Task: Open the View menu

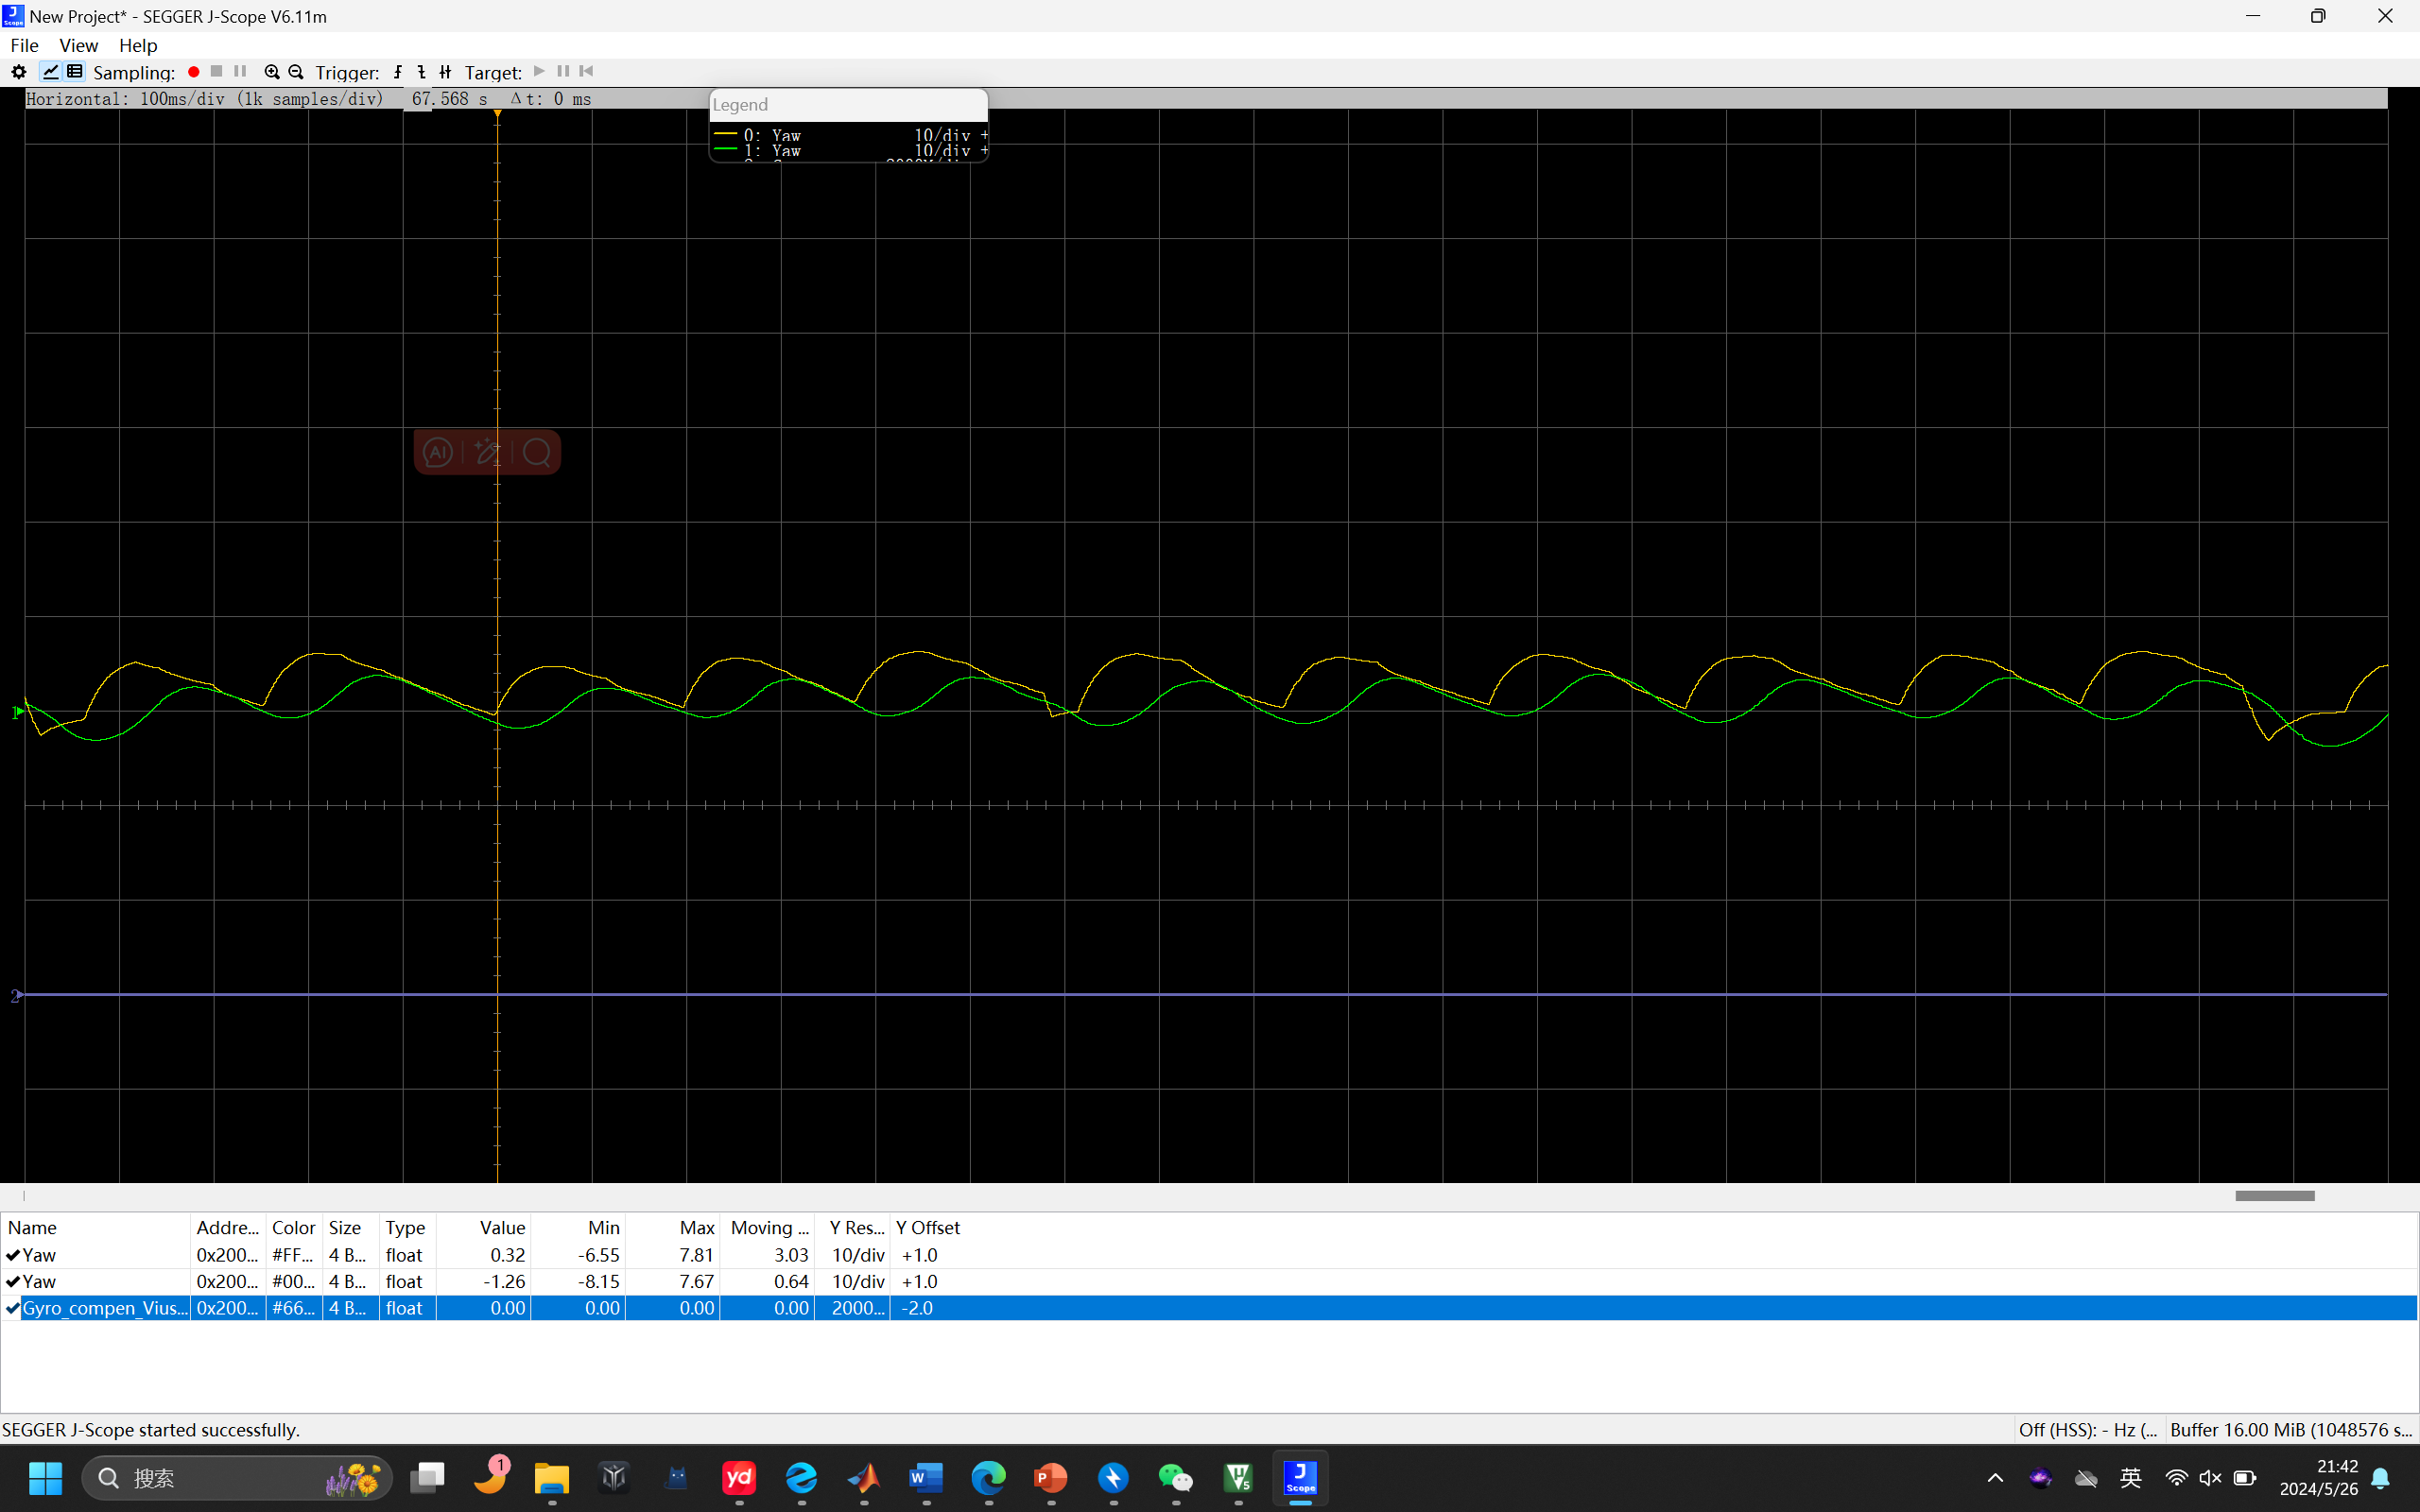Action: coord(78,45)
